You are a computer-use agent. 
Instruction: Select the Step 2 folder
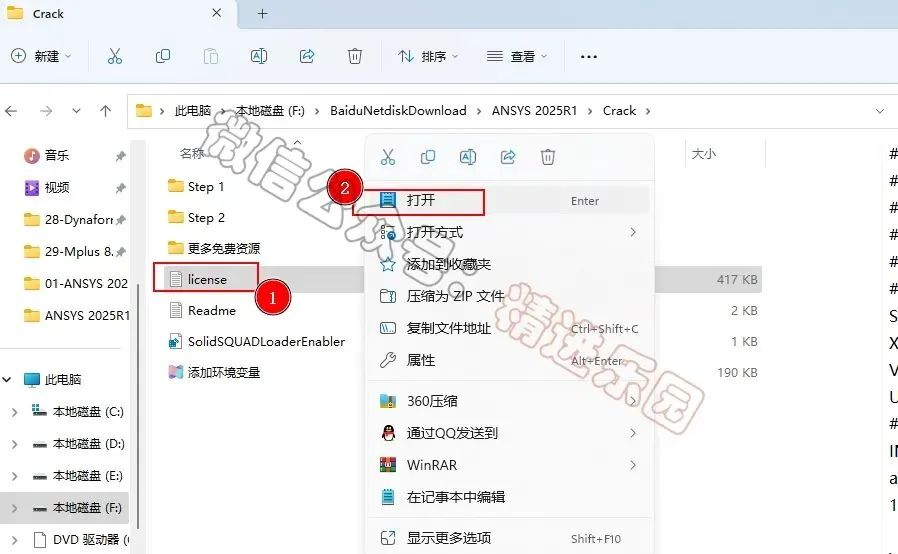196,217
